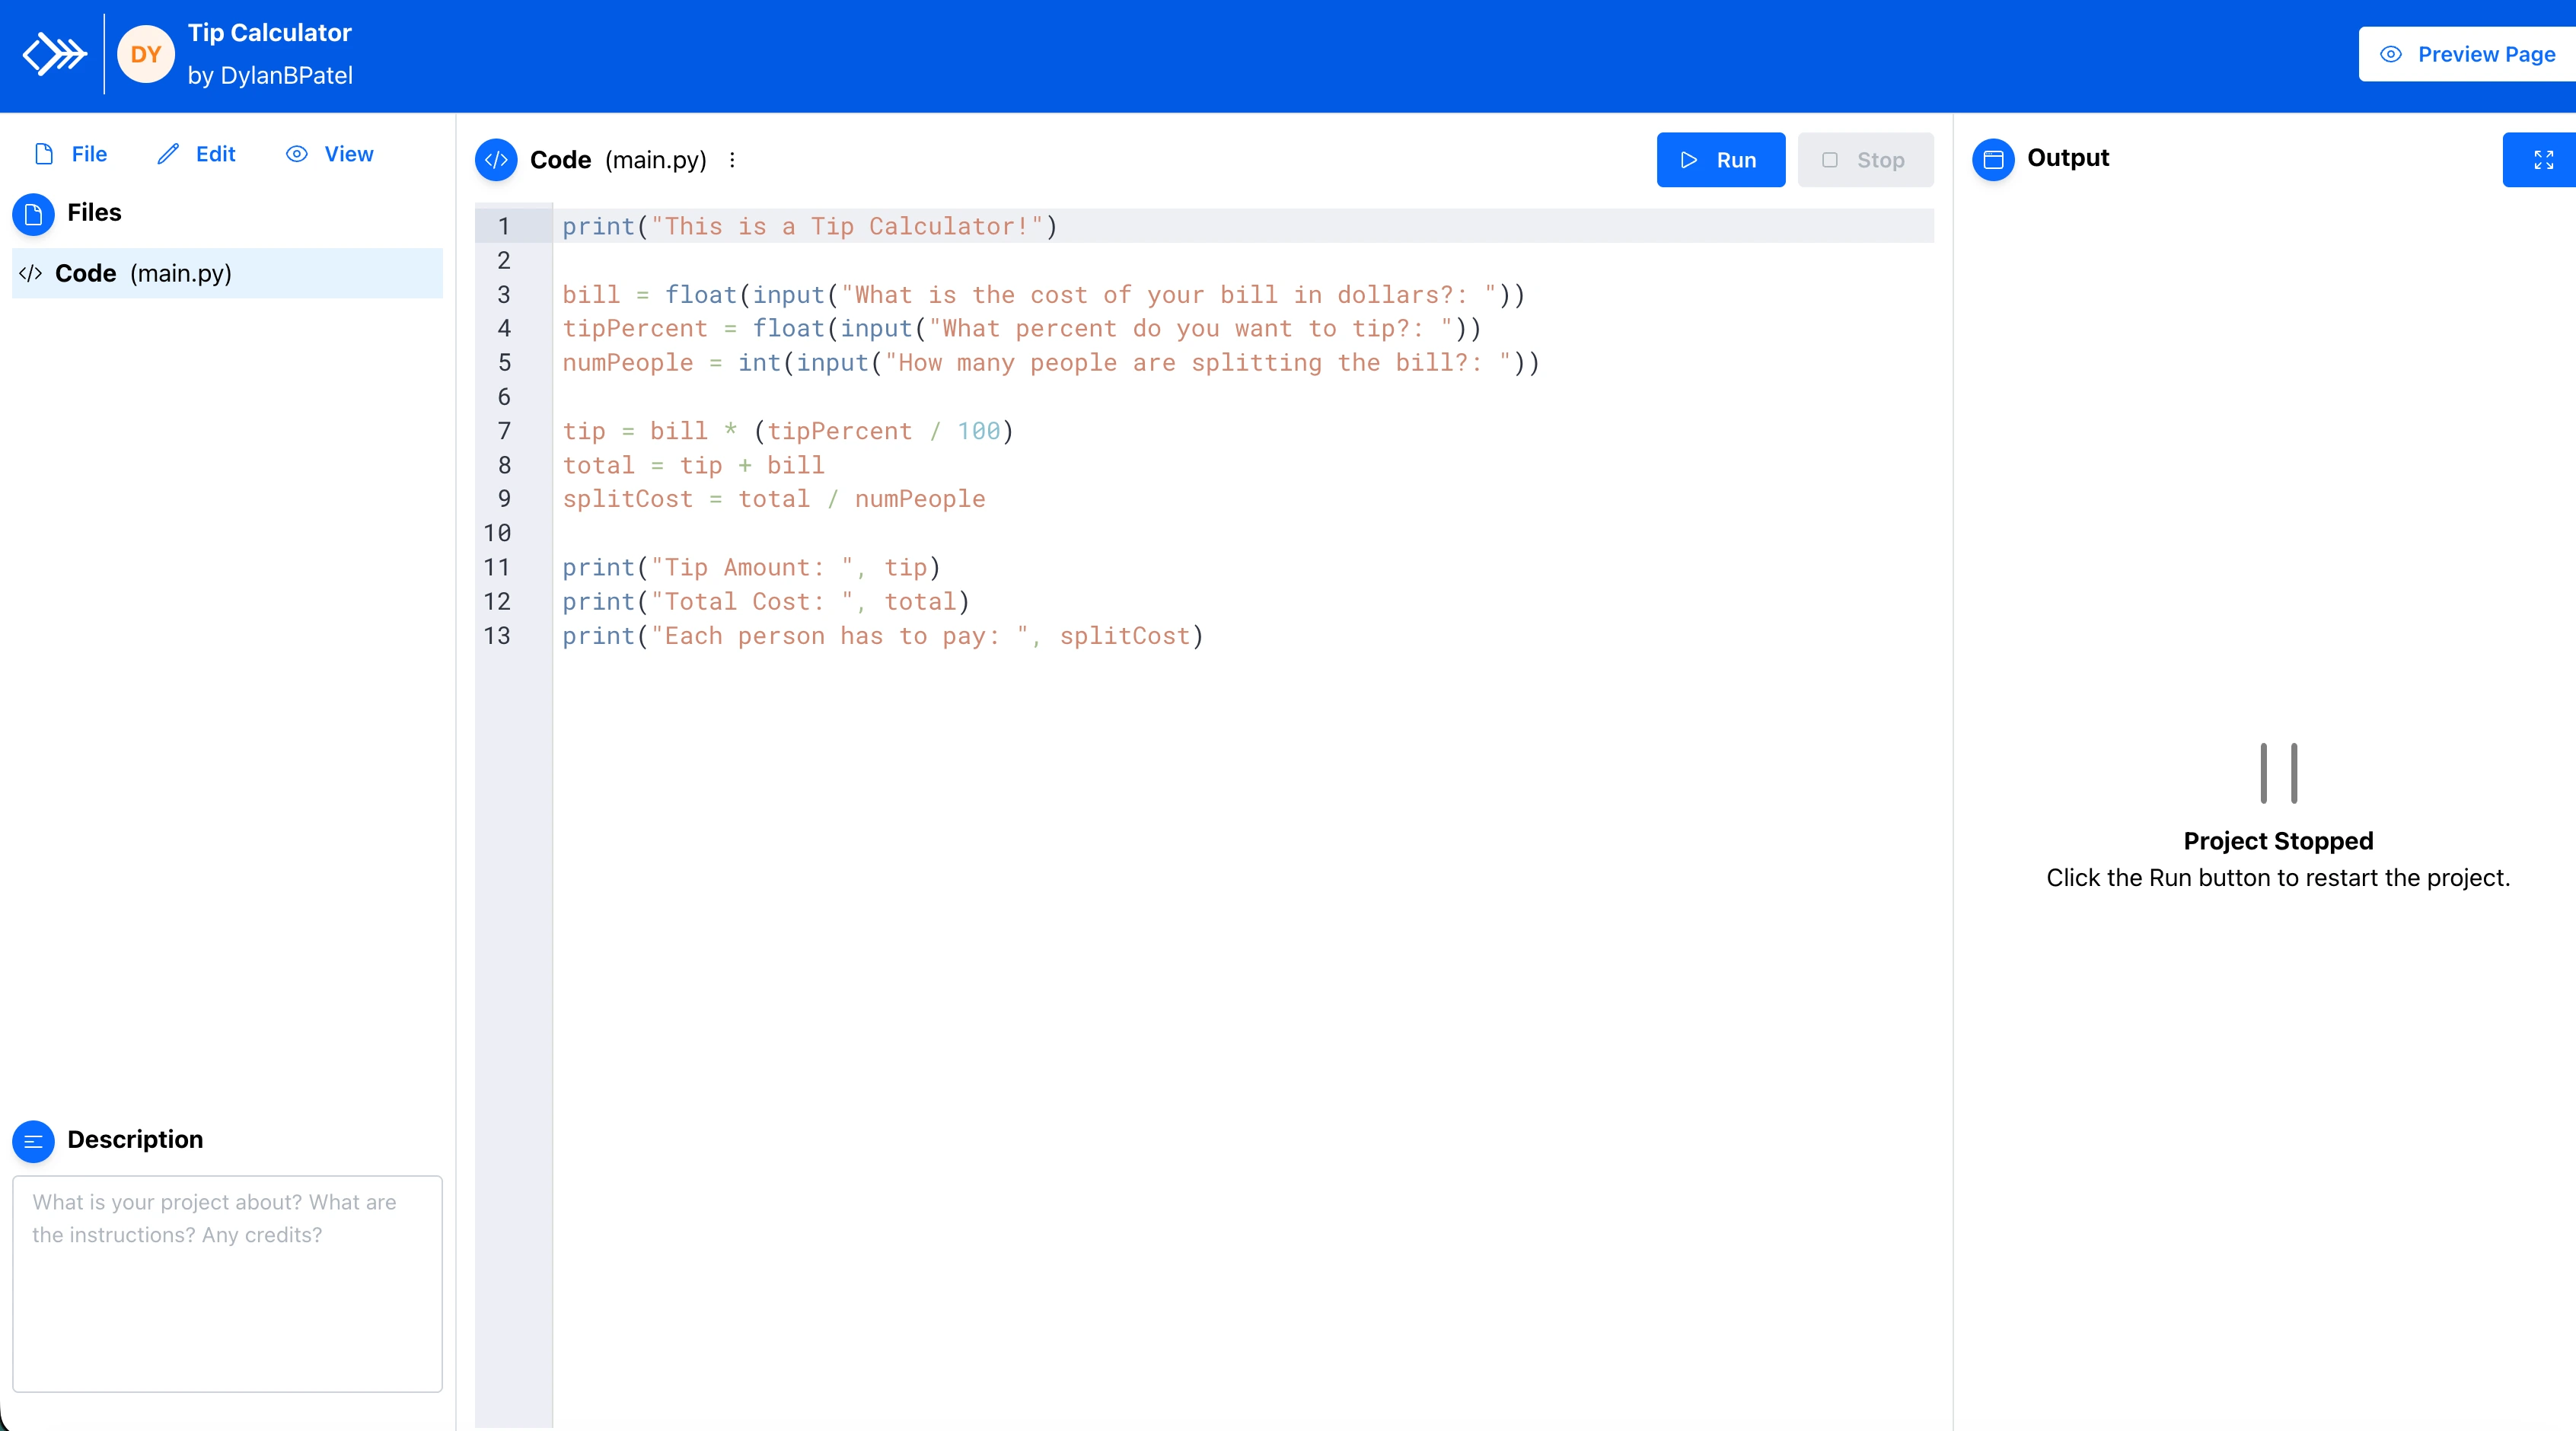Select the Code (main.py) file in Files
This screenshot has width=2576, height=1431.
point(227,273)
